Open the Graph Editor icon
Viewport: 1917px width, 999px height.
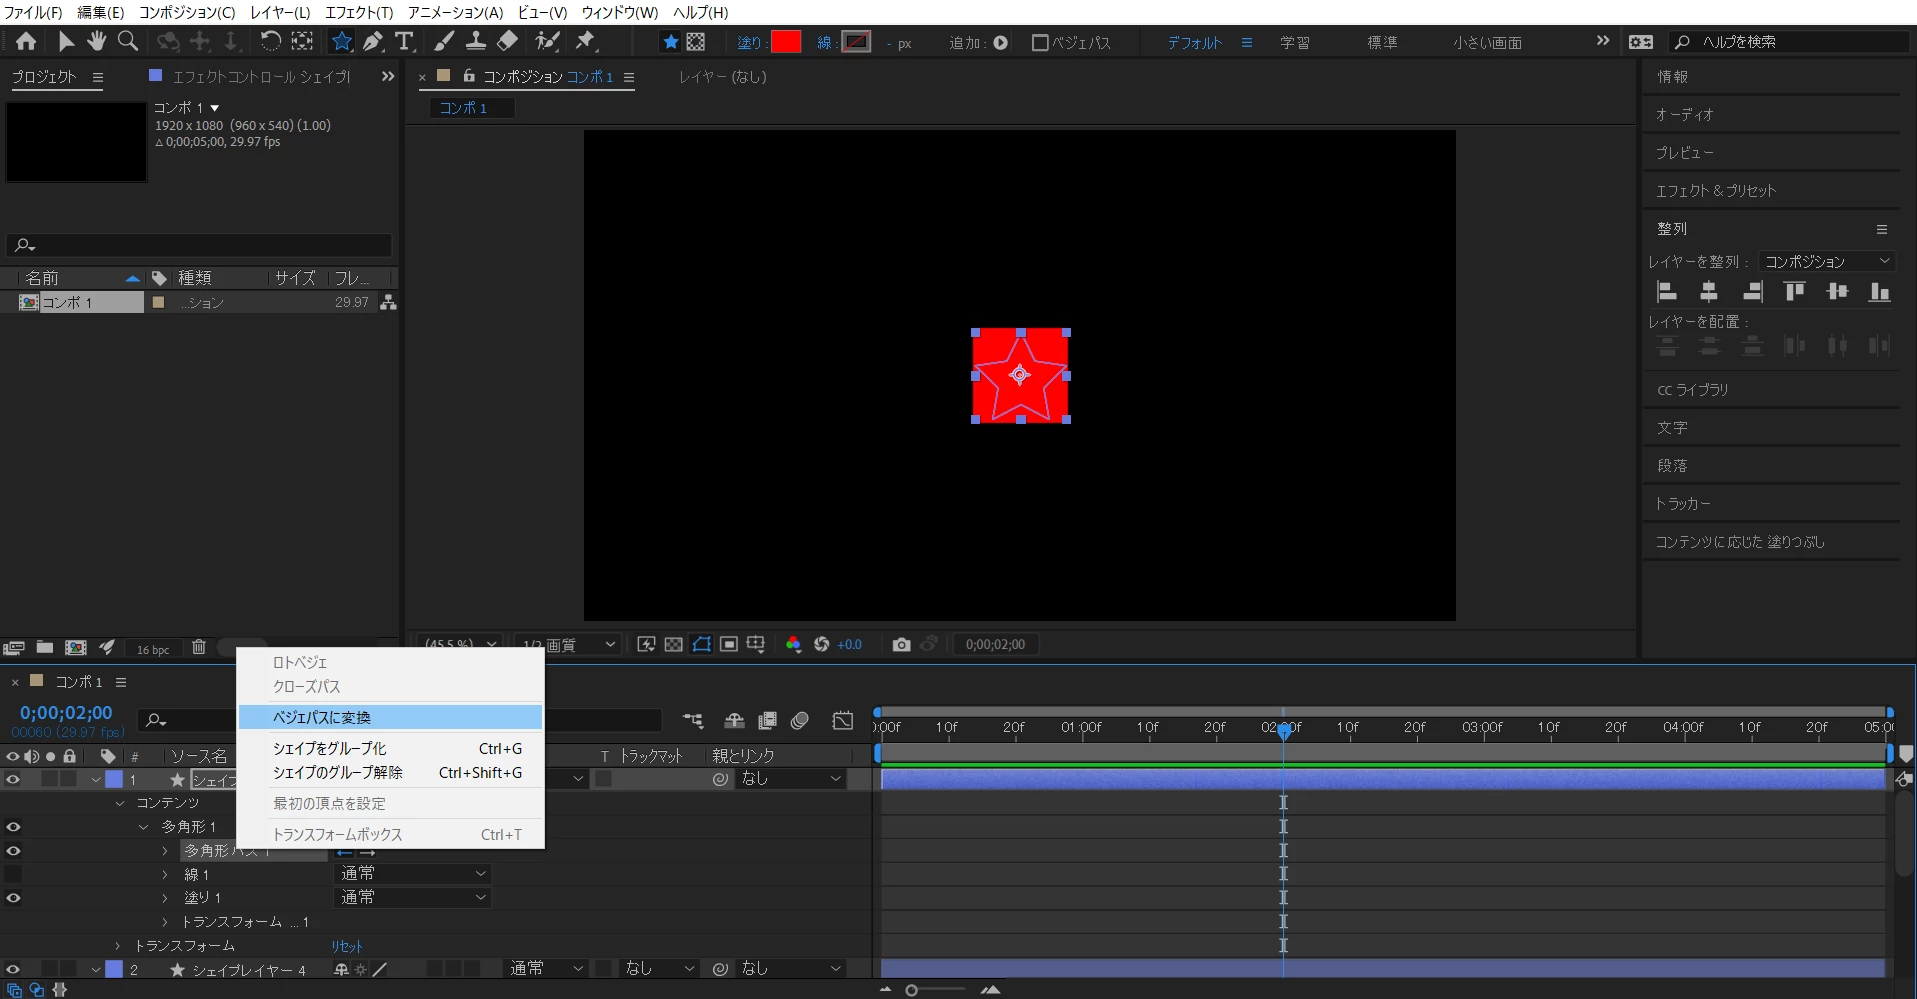pos(843,720)
